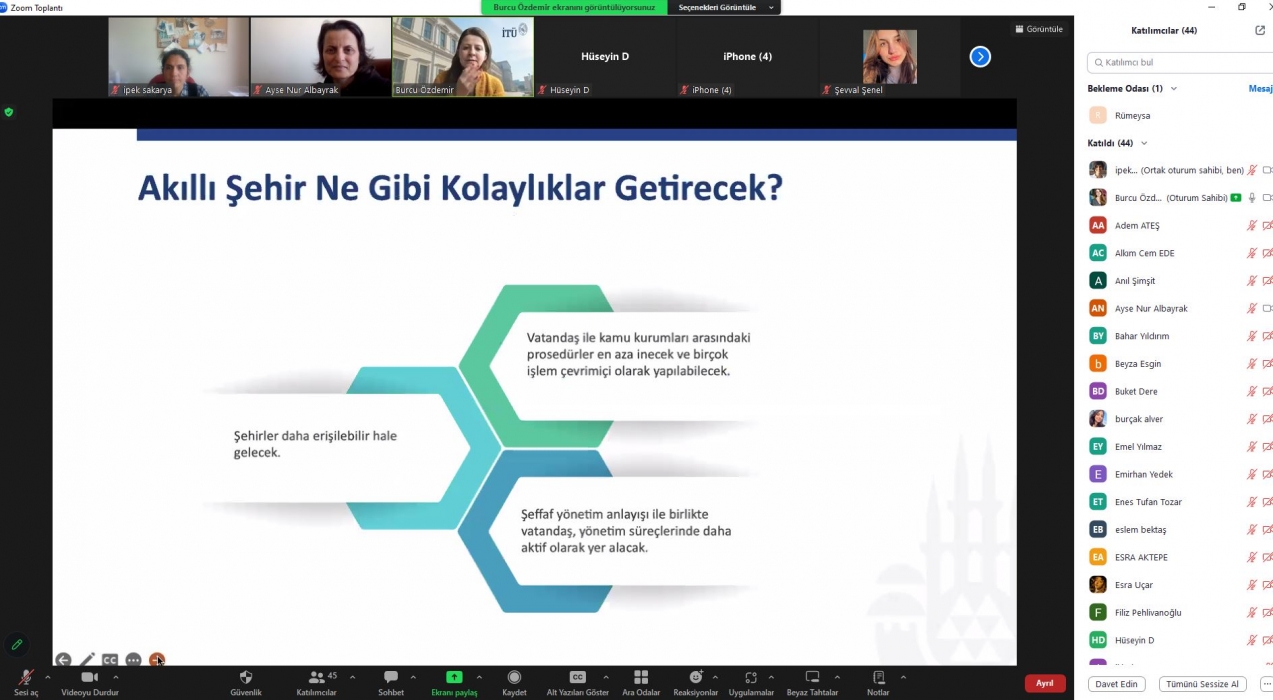The width and height of the screenshot is (1273, 700).
Task: Toggle camera with Videoyu Durdur
Action: [89, 678]
